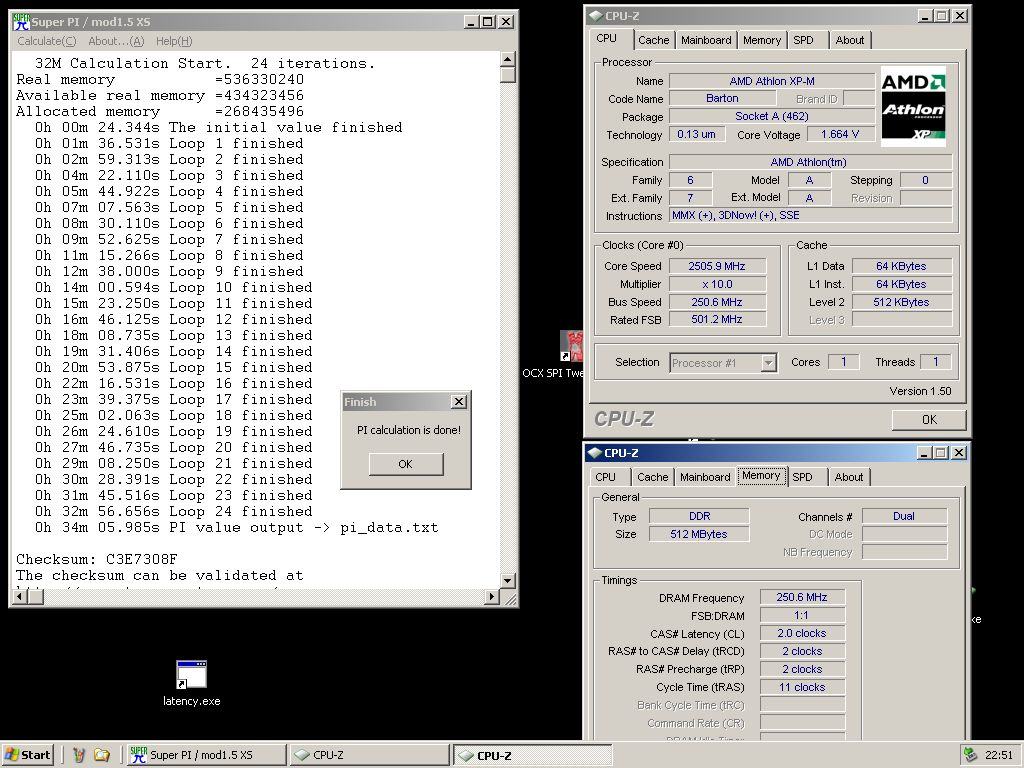Click the Package field Socket A (462)
The image size is (1024, 768).
click(772, 116)
